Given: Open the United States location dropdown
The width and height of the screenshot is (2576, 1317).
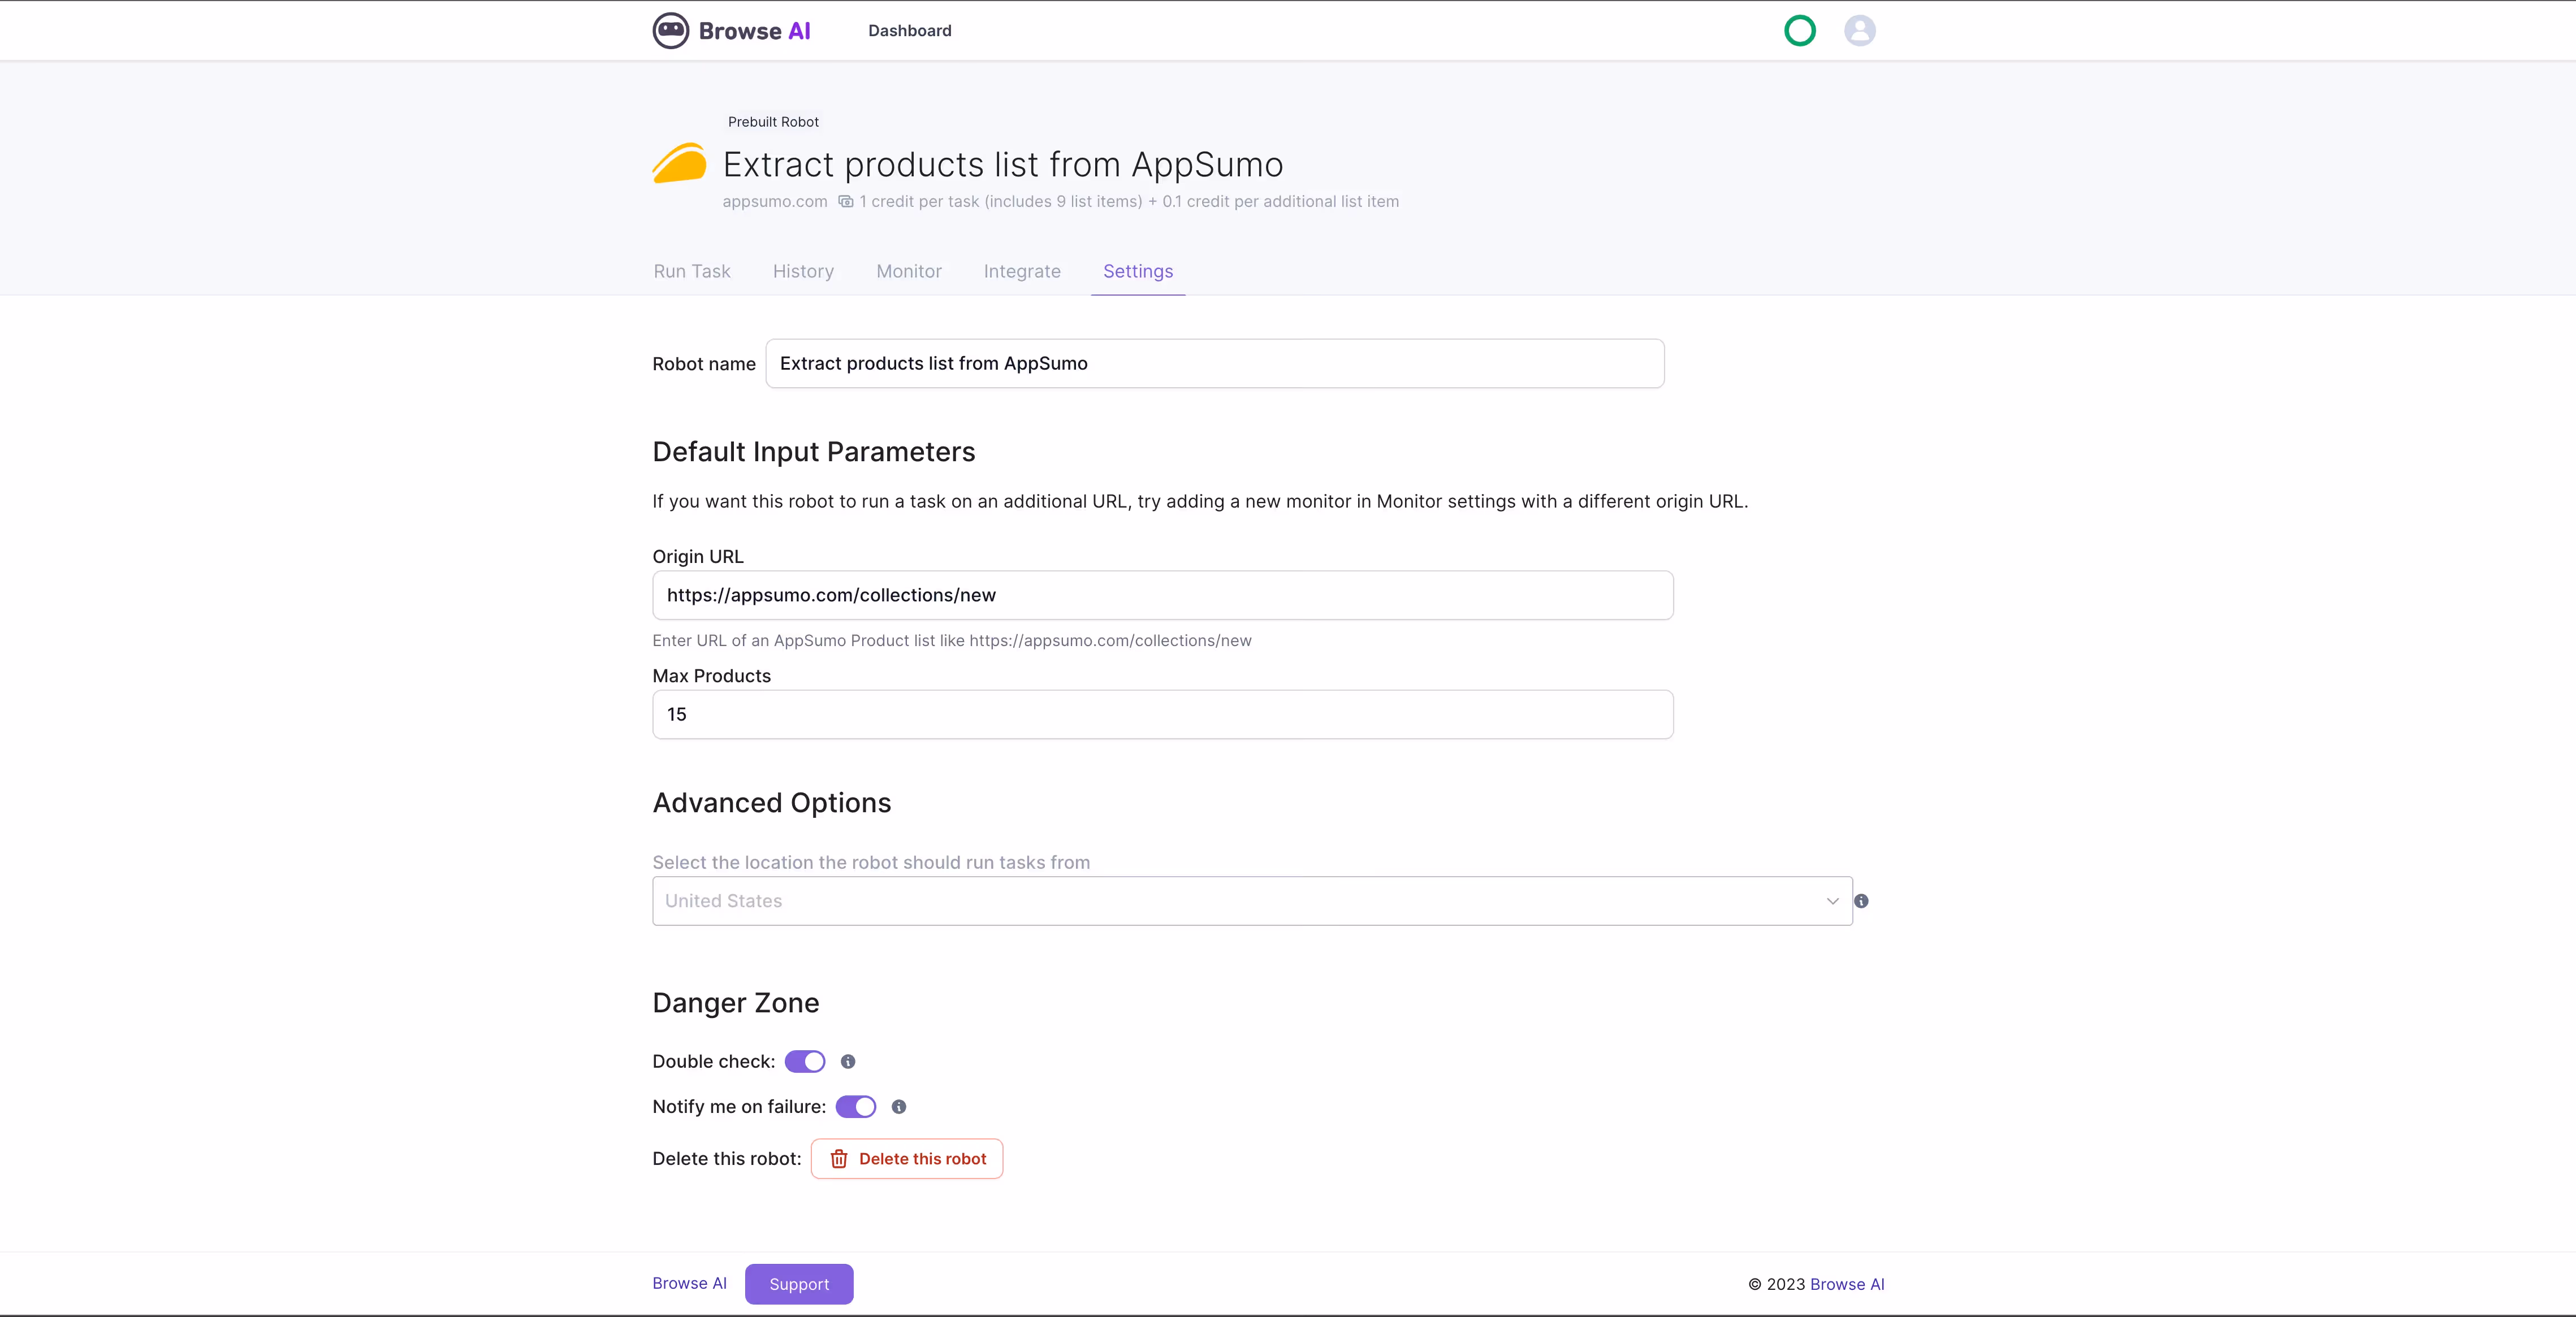Looking at the screenshot, I should 1252,901.
